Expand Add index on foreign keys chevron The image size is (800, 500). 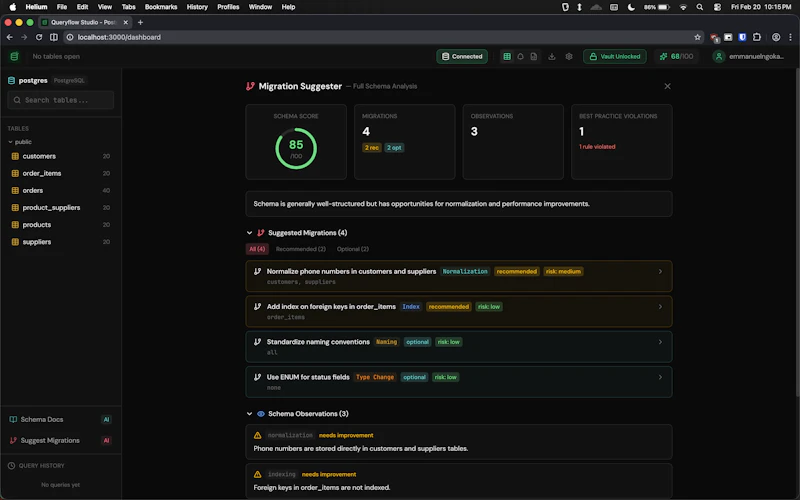pyautogui.click(x=660, y=307)
